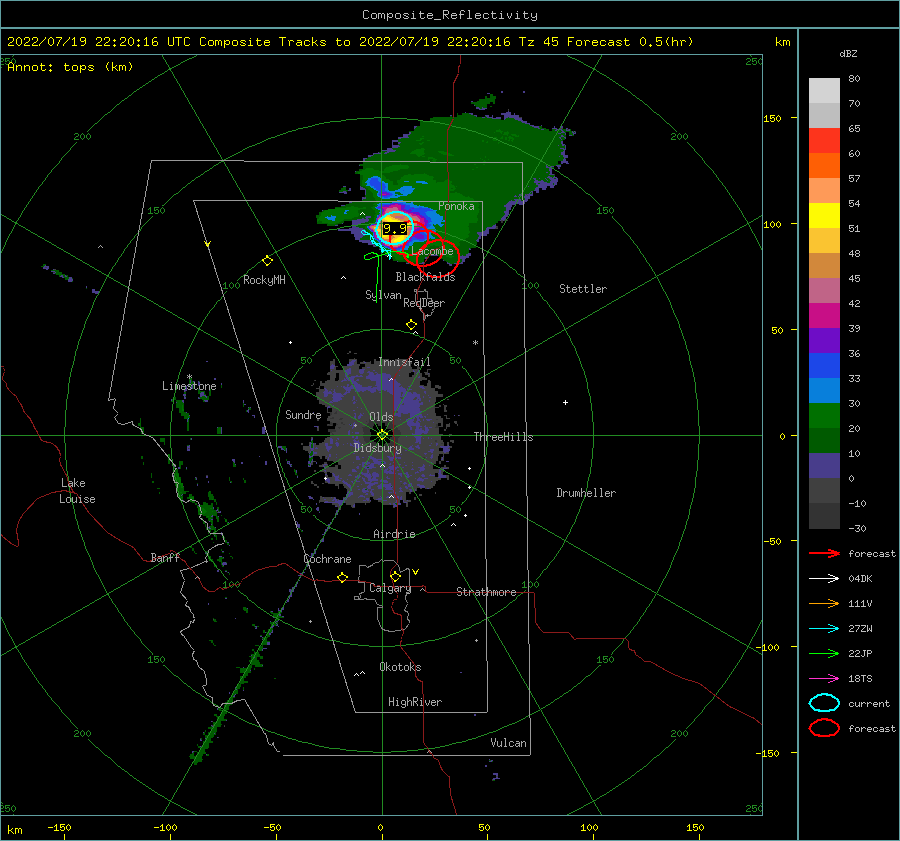Image resolution: width=900 pixels, height=841 pixels.
Task: Click the RedDeer city label
Action: (424, 303)
